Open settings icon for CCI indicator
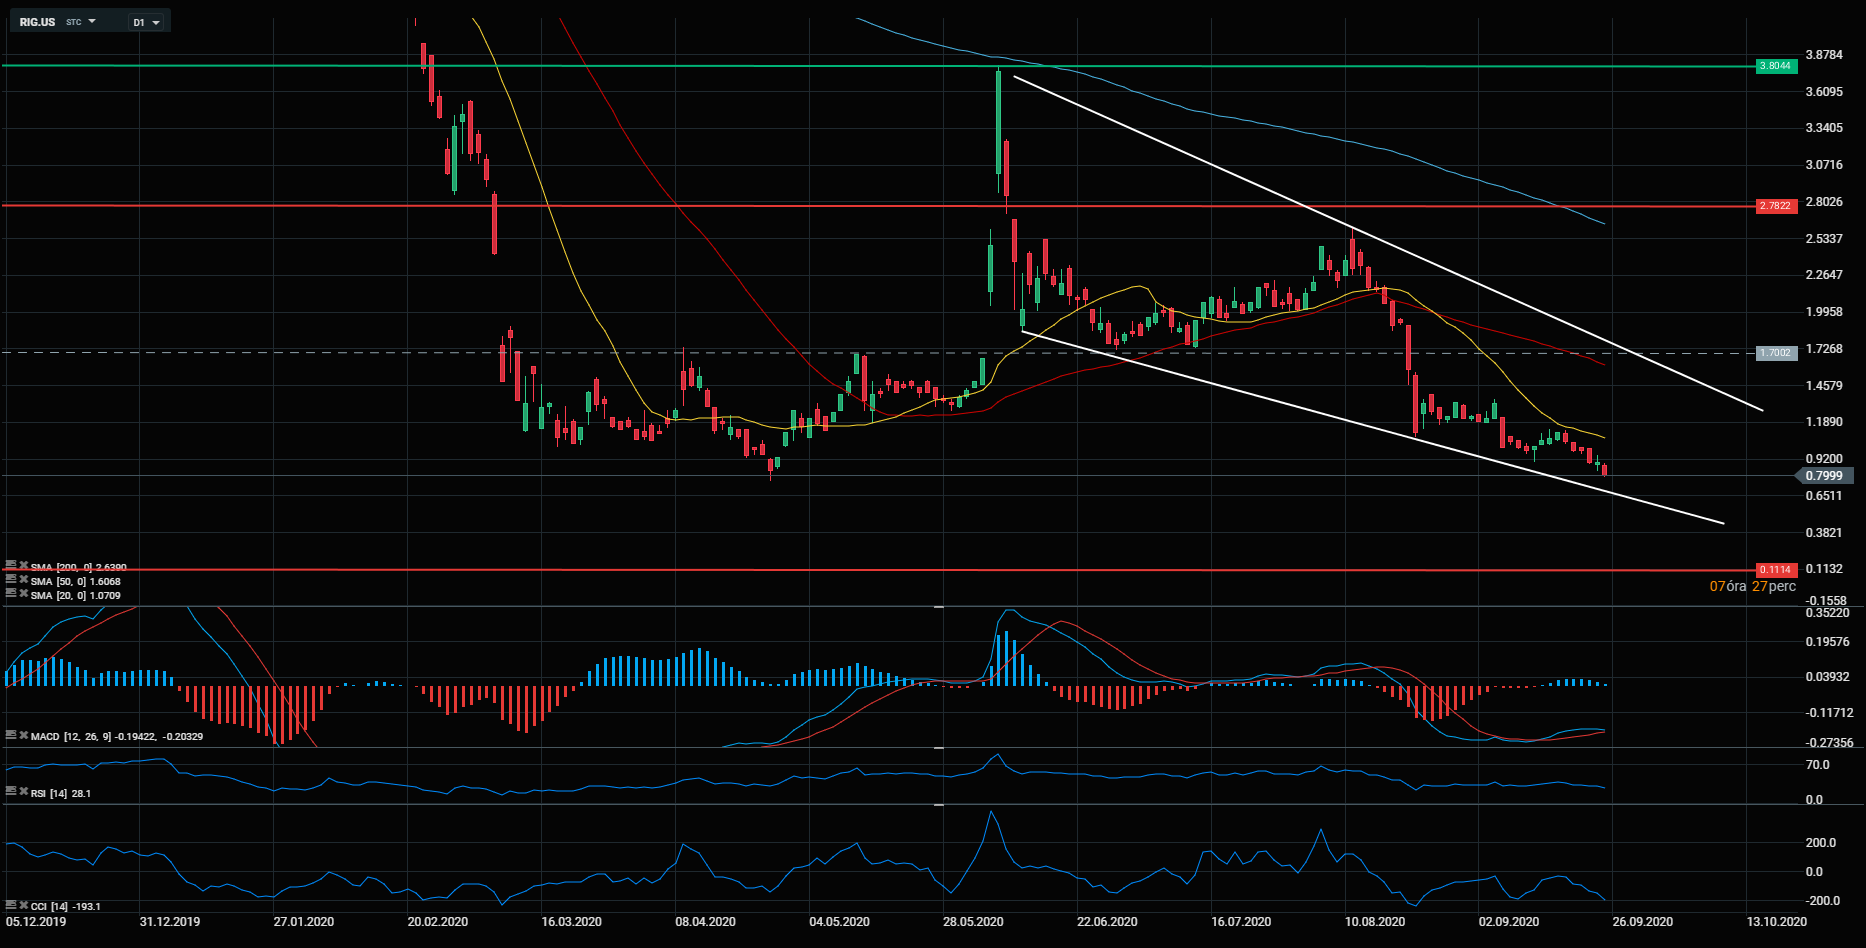Viewport: 1866px width, 948px height. (10, 905)
